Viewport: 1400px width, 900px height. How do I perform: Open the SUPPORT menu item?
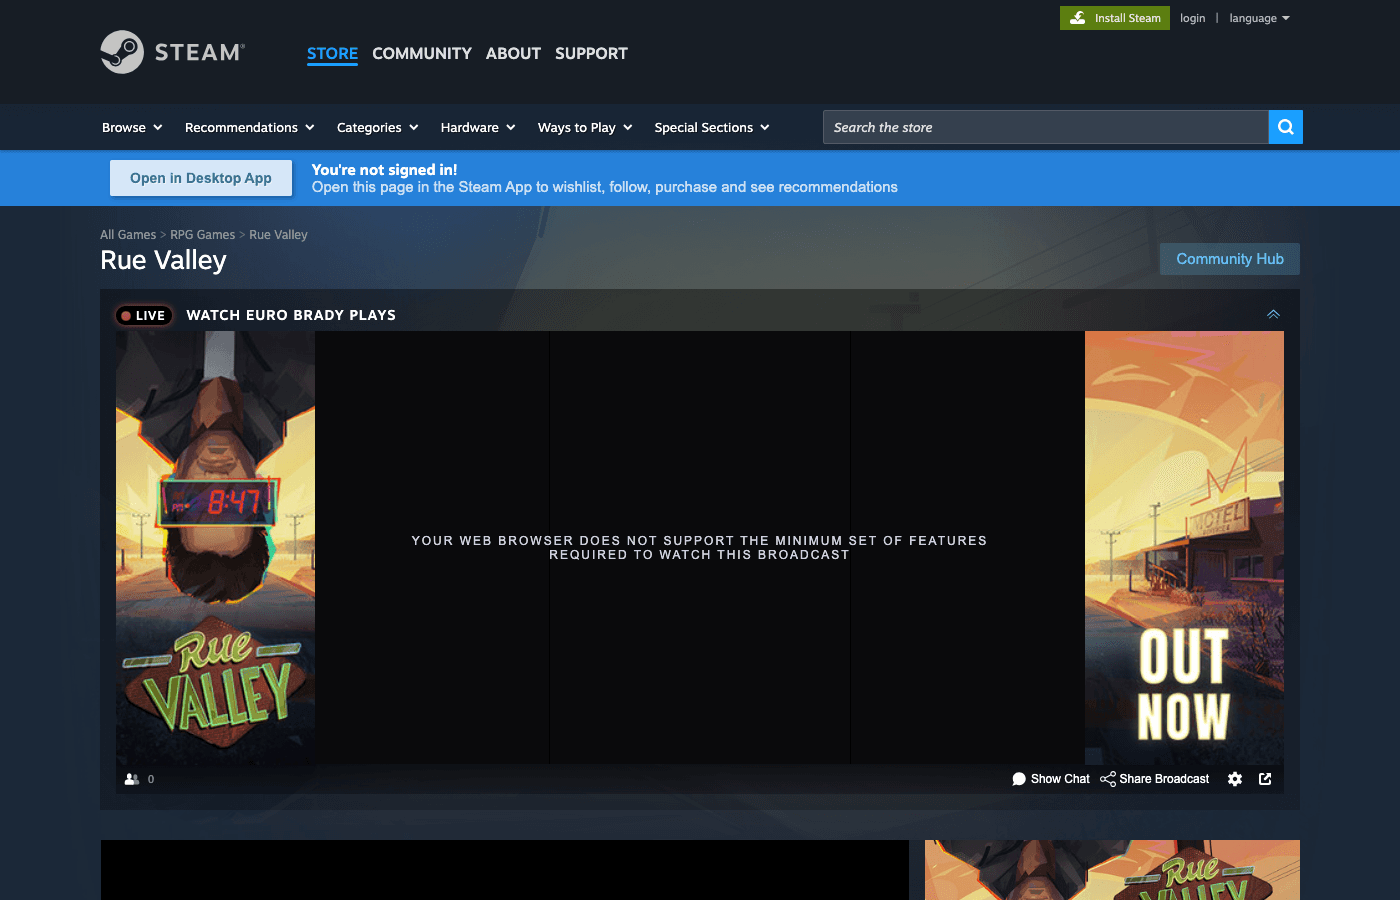pos(591,53)
